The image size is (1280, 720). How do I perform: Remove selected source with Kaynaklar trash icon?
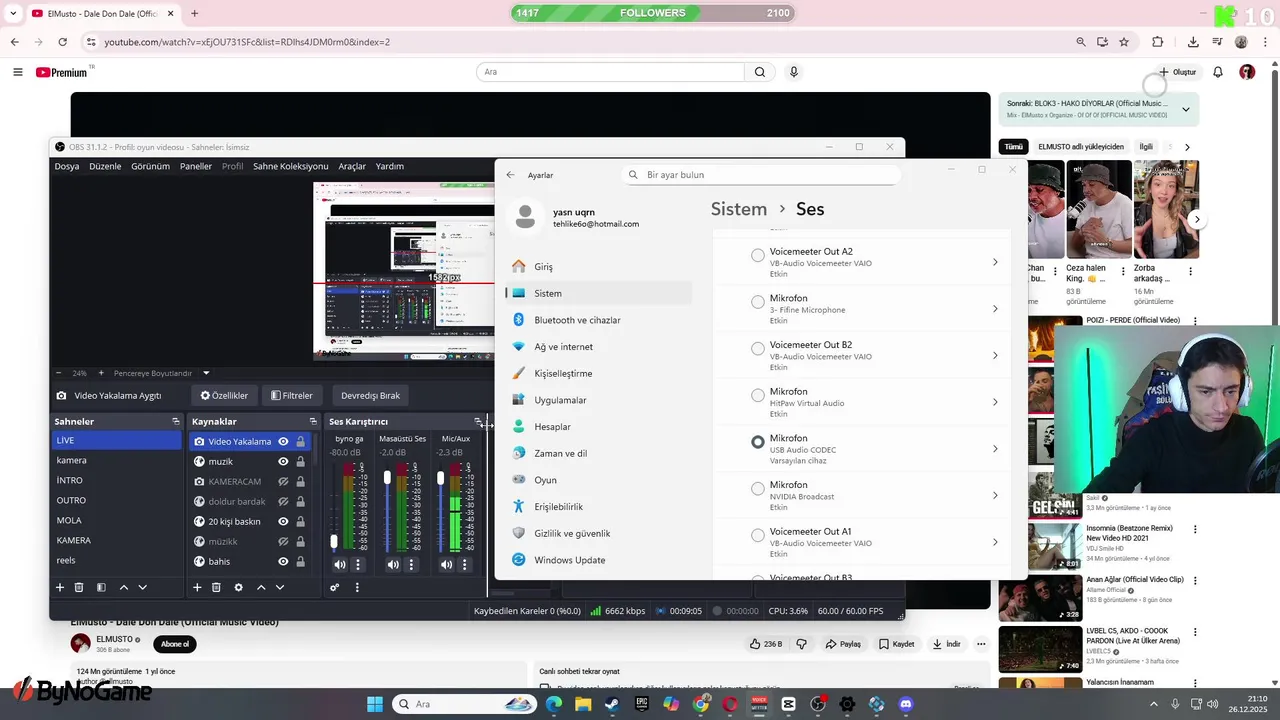click(x=216, y=588)
